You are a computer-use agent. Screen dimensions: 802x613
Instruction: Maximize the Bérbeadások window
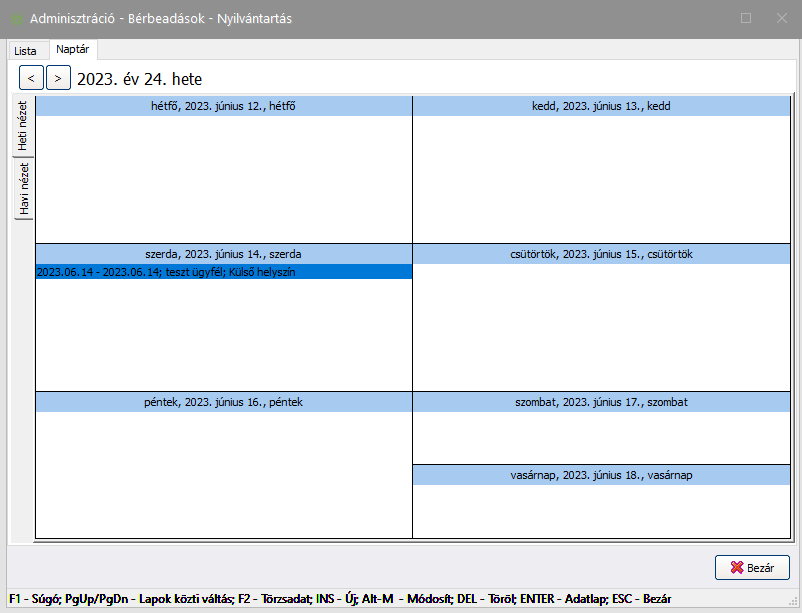[746, 18]
